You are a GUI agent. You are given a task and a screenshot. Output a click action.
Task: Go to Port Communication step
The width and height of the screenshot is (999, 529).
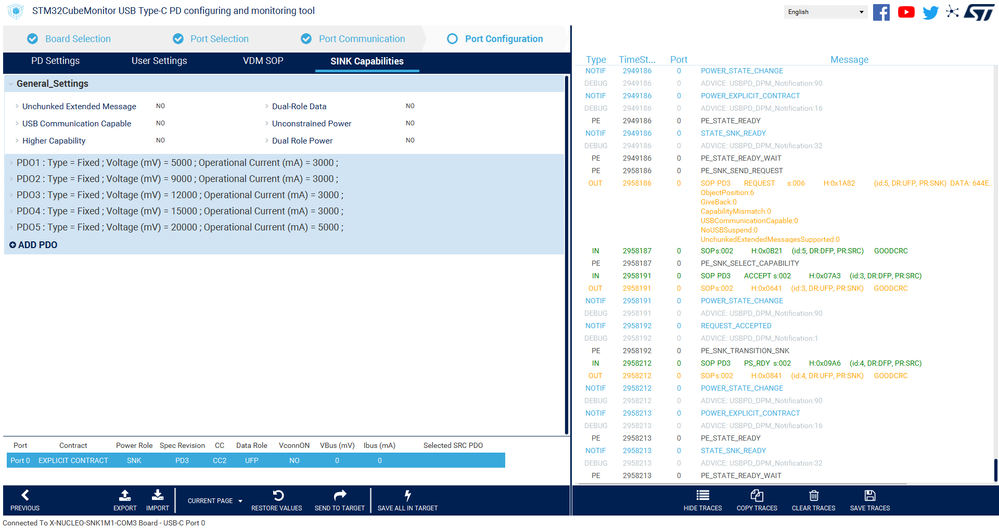point(353,39)
